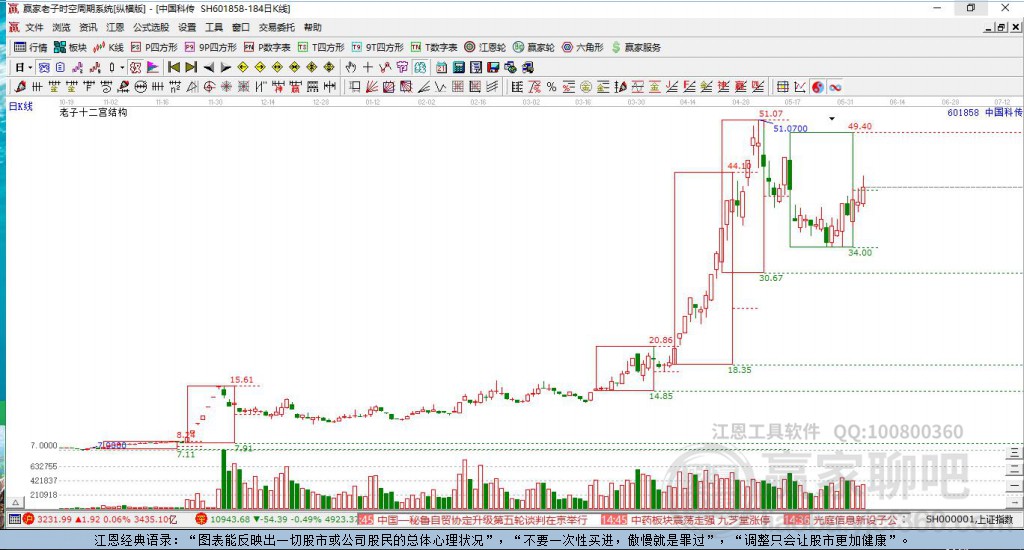
Task: Click the blue infinity symbol icon
Action: [x=835, y=86]
